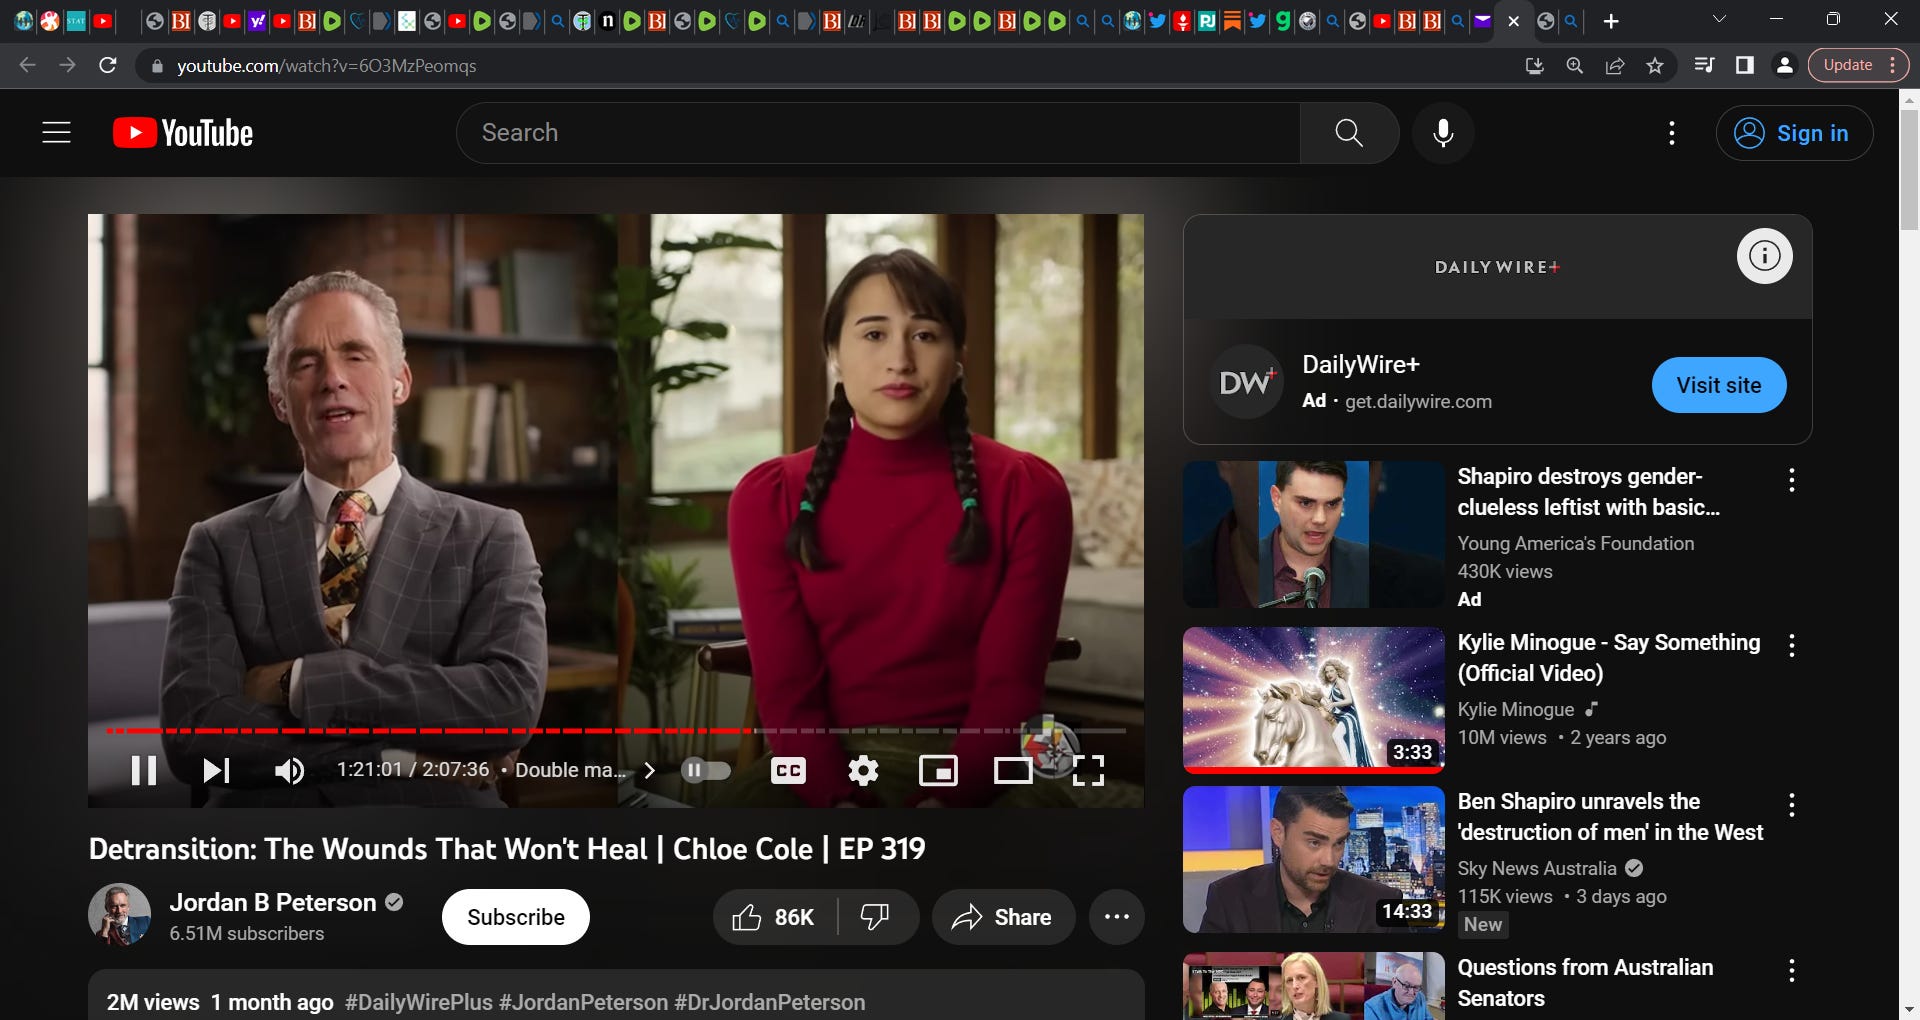Viewport: 1920px width, 1020px height.
Task: Enable miniplayer mode
Action: coord(938,770)
